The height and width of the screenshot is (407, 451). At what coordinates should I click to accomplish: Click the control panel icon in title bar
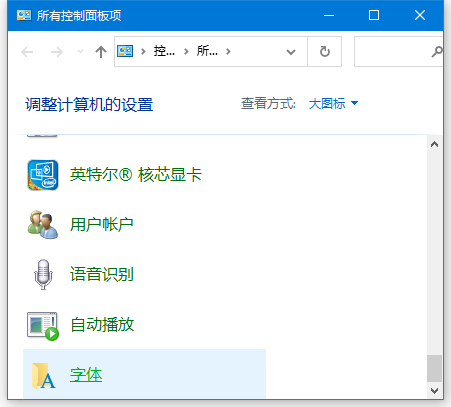coord(24,15)
